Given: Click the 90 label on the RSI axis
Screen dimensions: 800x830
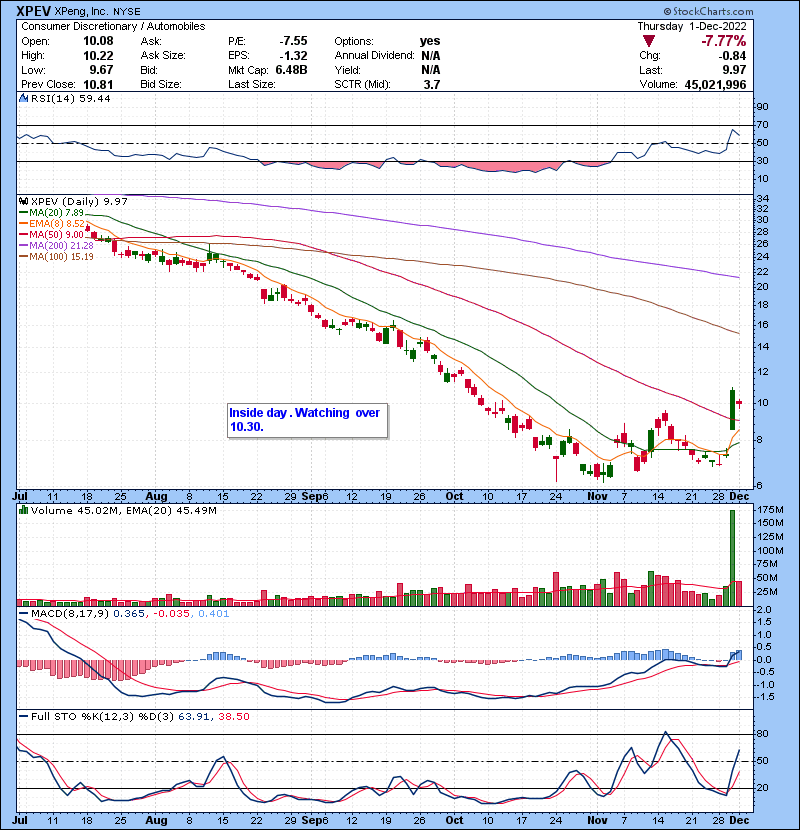Looking at the screenshot, I should 762,107.
